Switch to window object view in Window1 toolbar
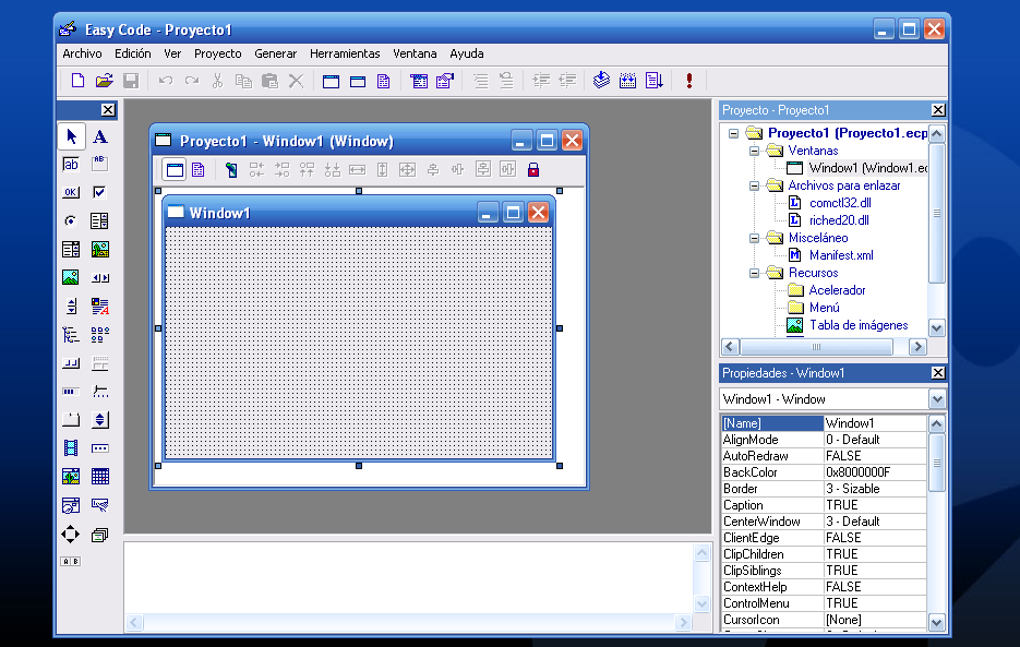The height and width of the screenshot is (647, 1020). tap(174, 170)
